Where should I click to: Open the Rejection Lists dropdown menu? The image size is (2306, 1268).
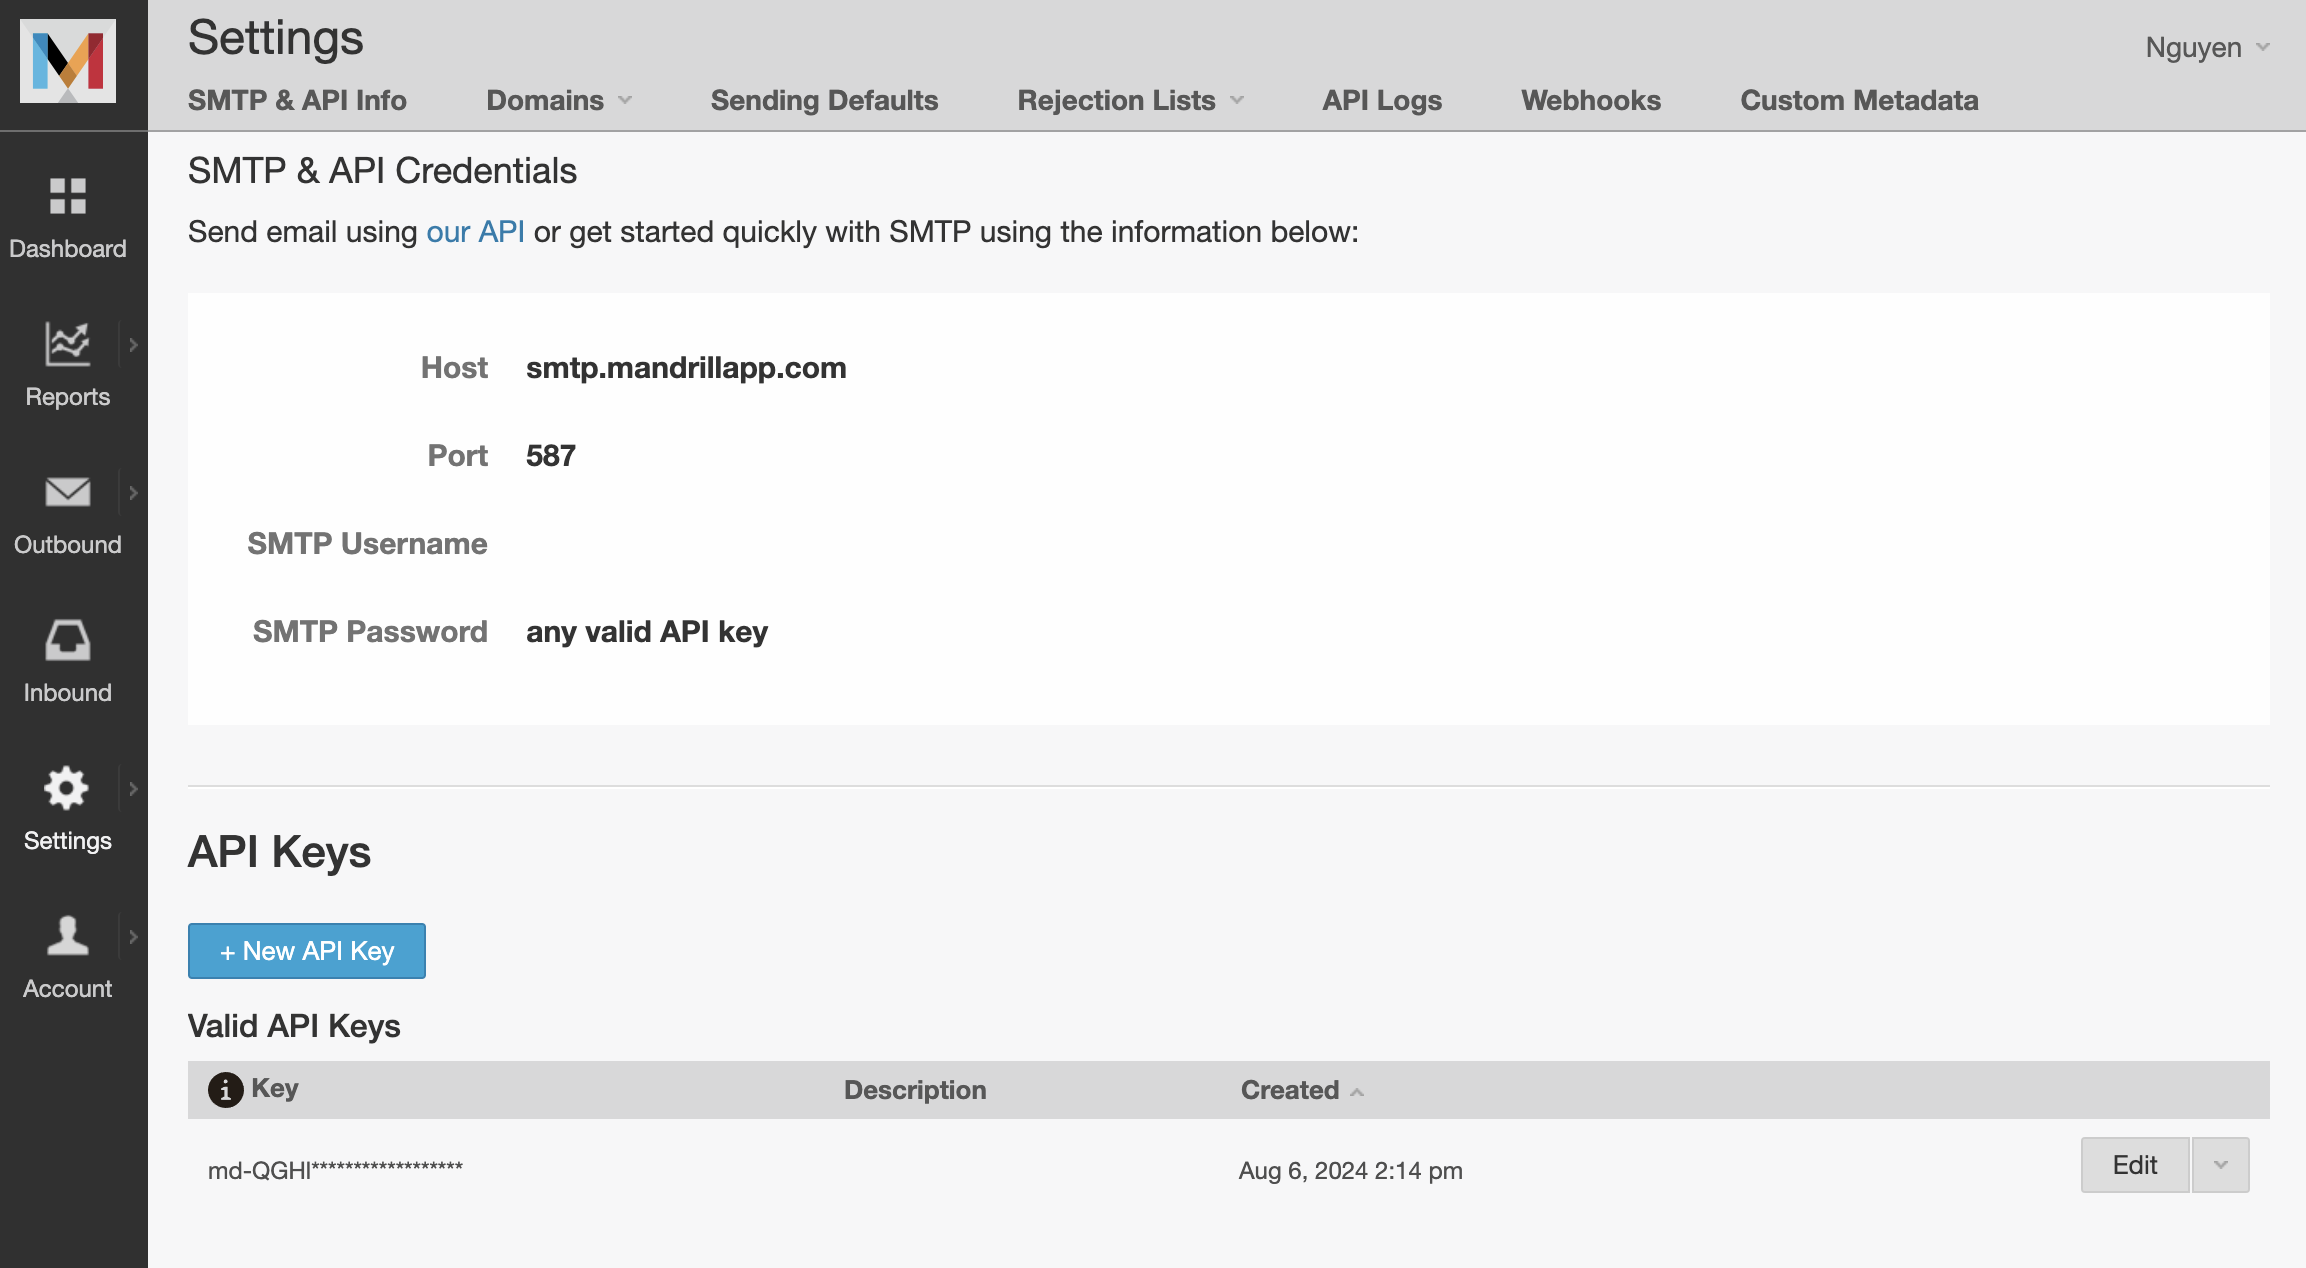coord(1130,100)
